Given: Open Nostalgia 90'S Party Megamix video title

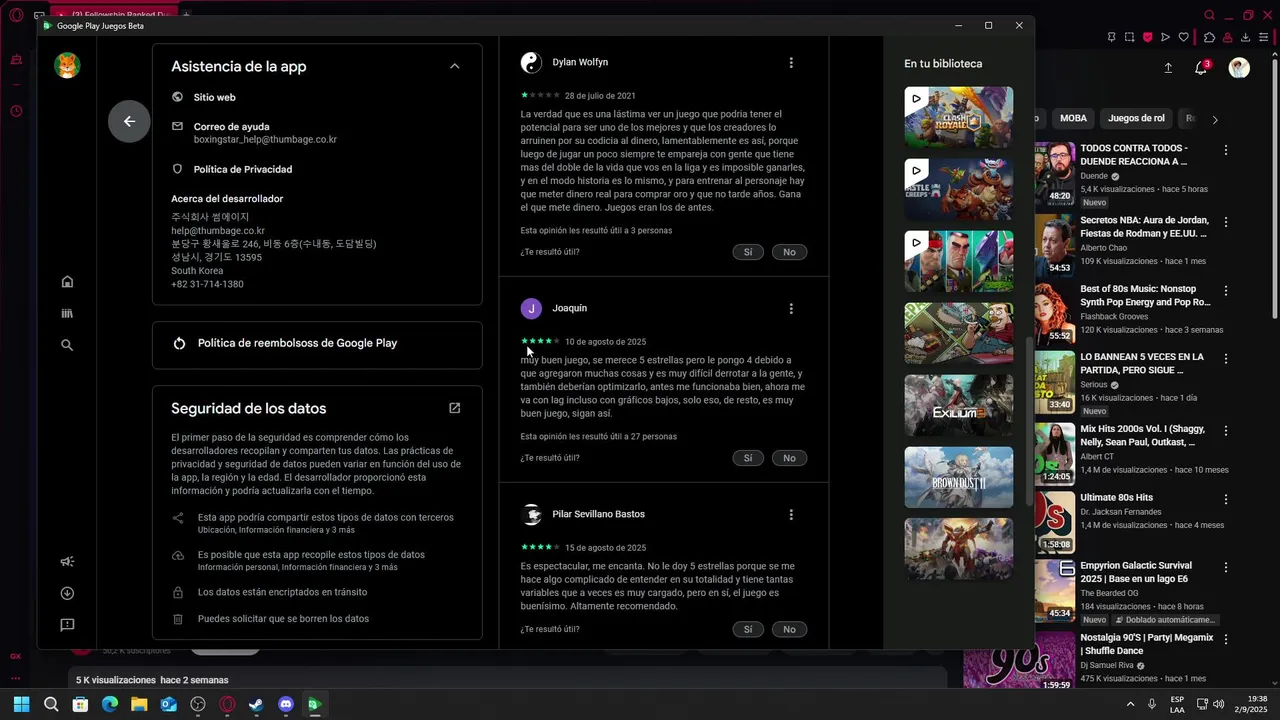Looking at the screenshot, I should [1147, 644].
